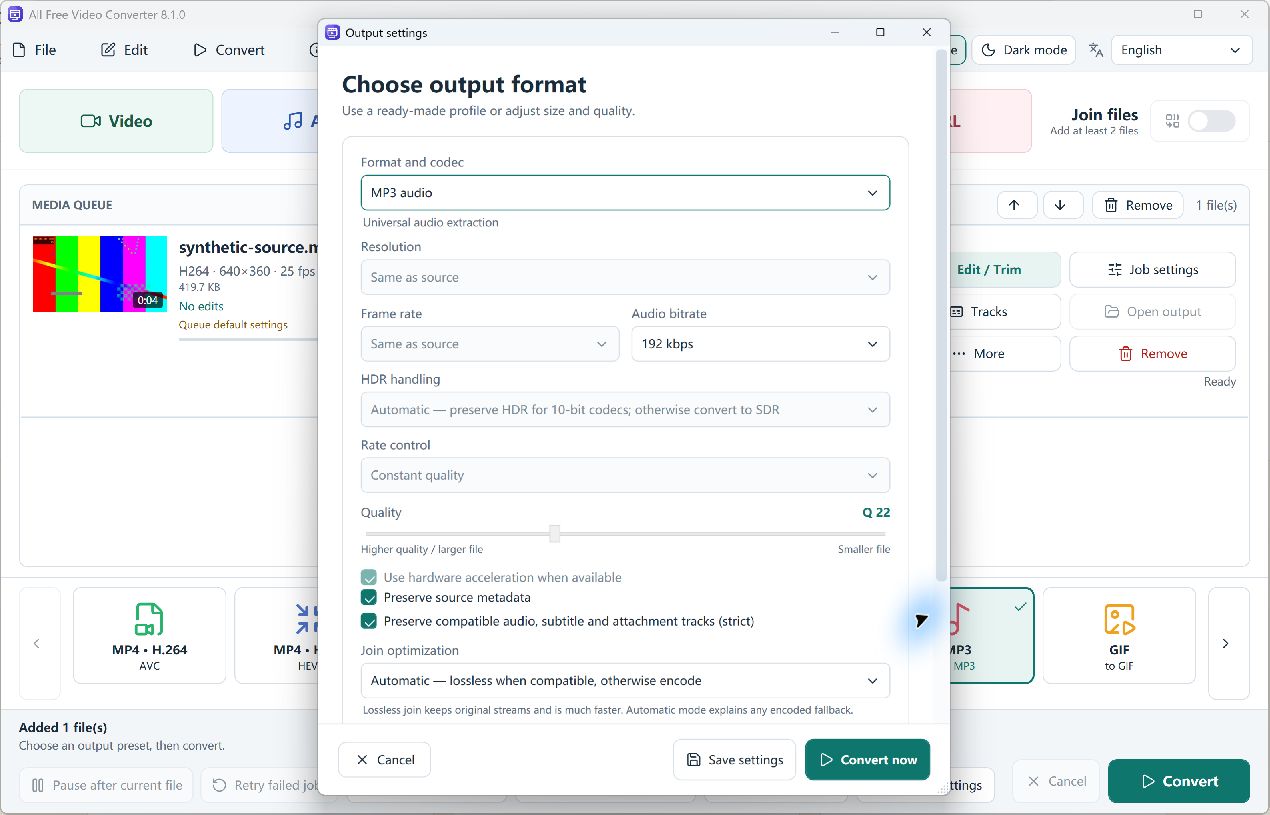Expand the Join optimization dropdown
Viewport: 1270px width, 815px height.
[625, 681]
